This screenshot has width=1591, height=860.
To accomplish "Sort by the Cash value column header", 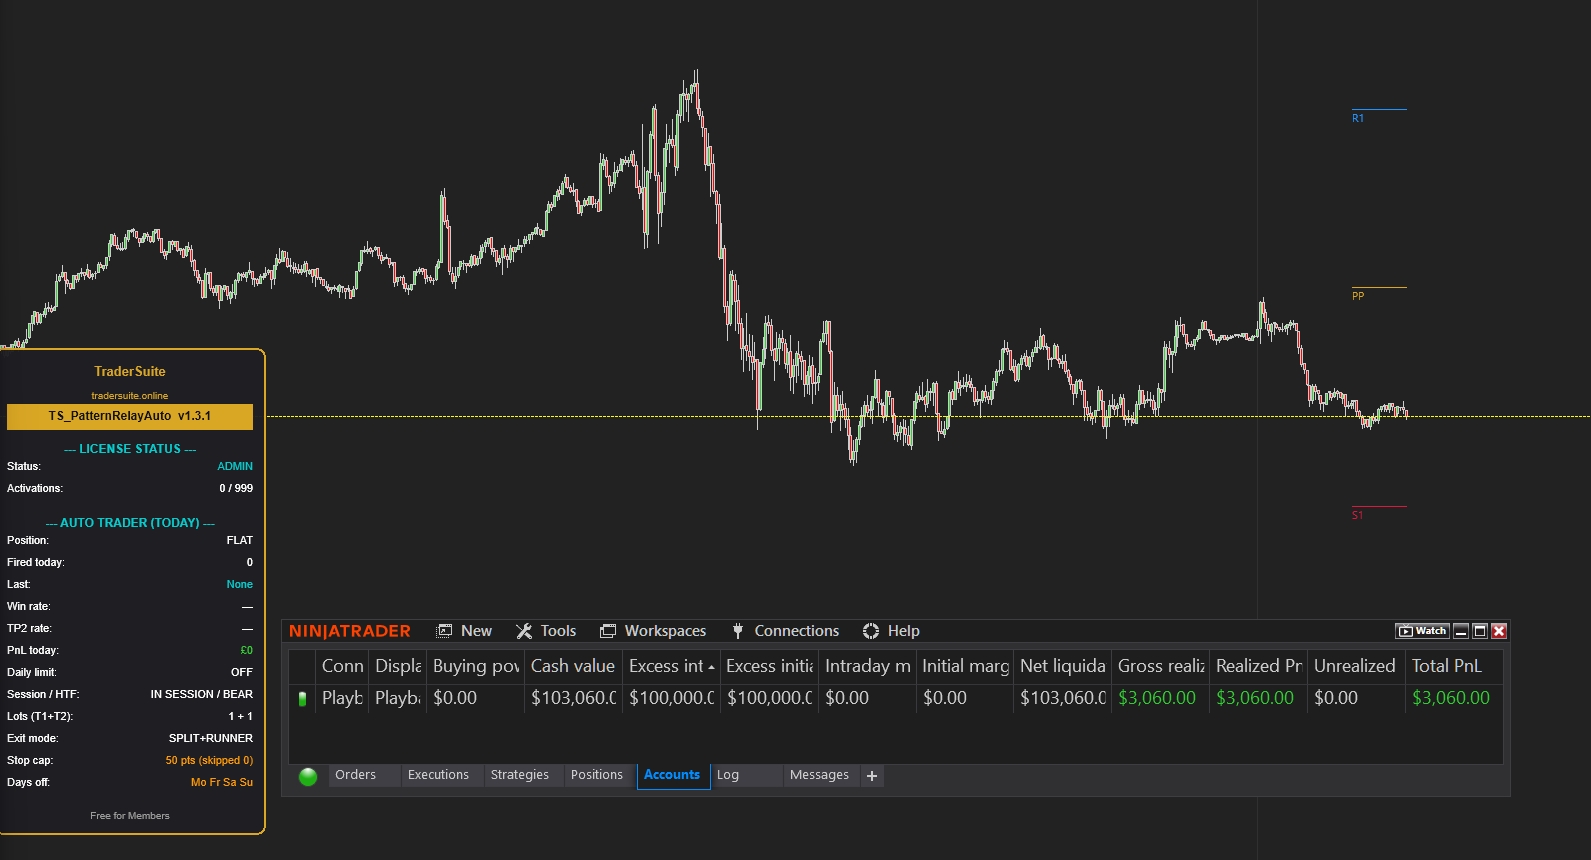I will [573, 666].
